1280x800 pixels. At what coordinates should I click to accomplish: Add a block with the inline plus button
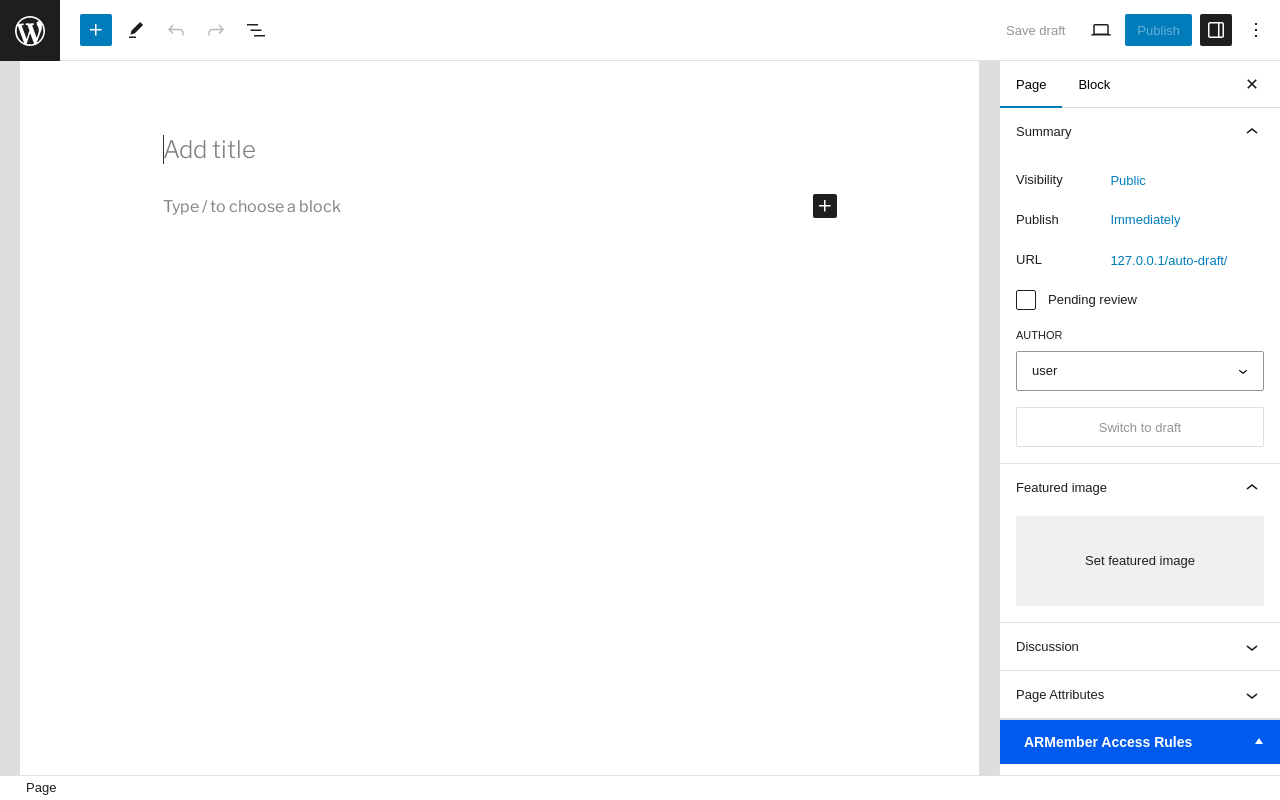(825, 206)
